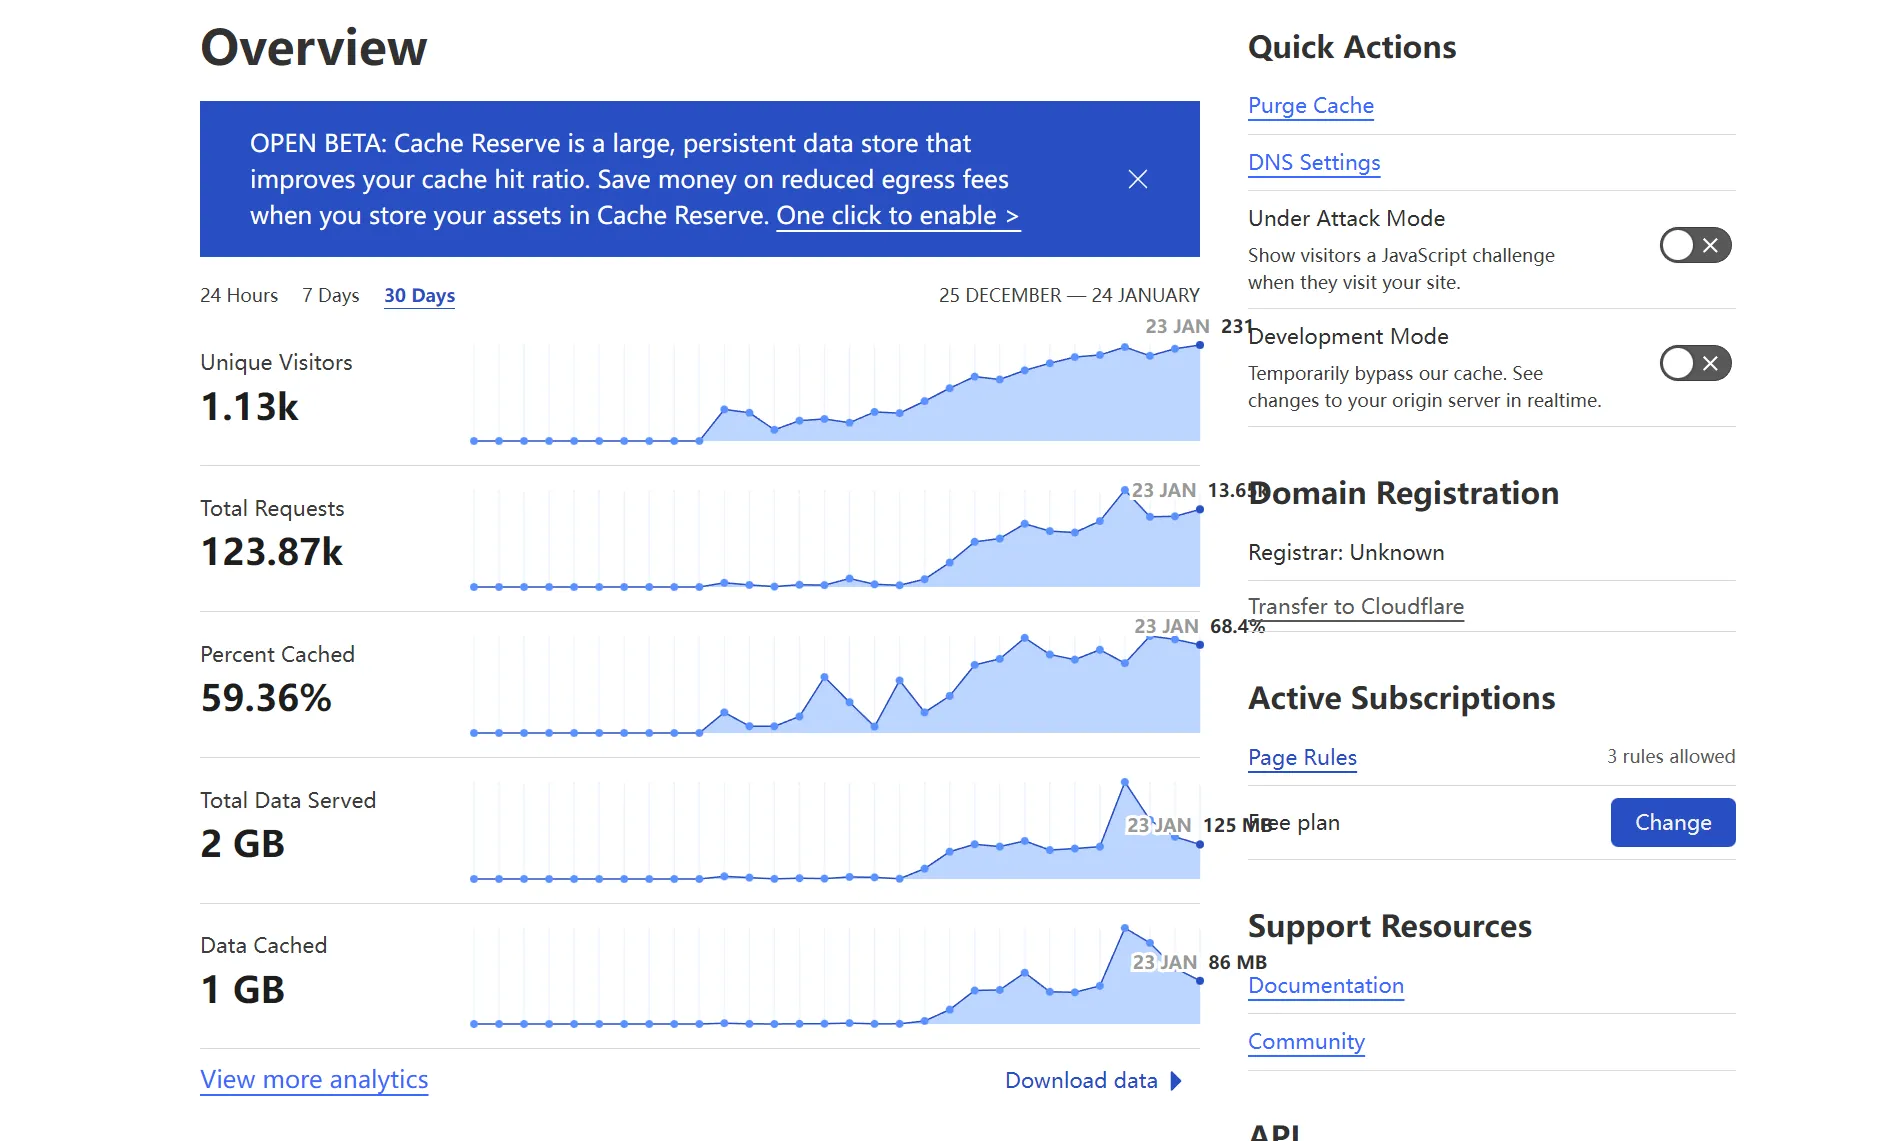Visit the Community support link
Image resolution: width=1886 pixels, height=1141 pixels.
1305,1041
